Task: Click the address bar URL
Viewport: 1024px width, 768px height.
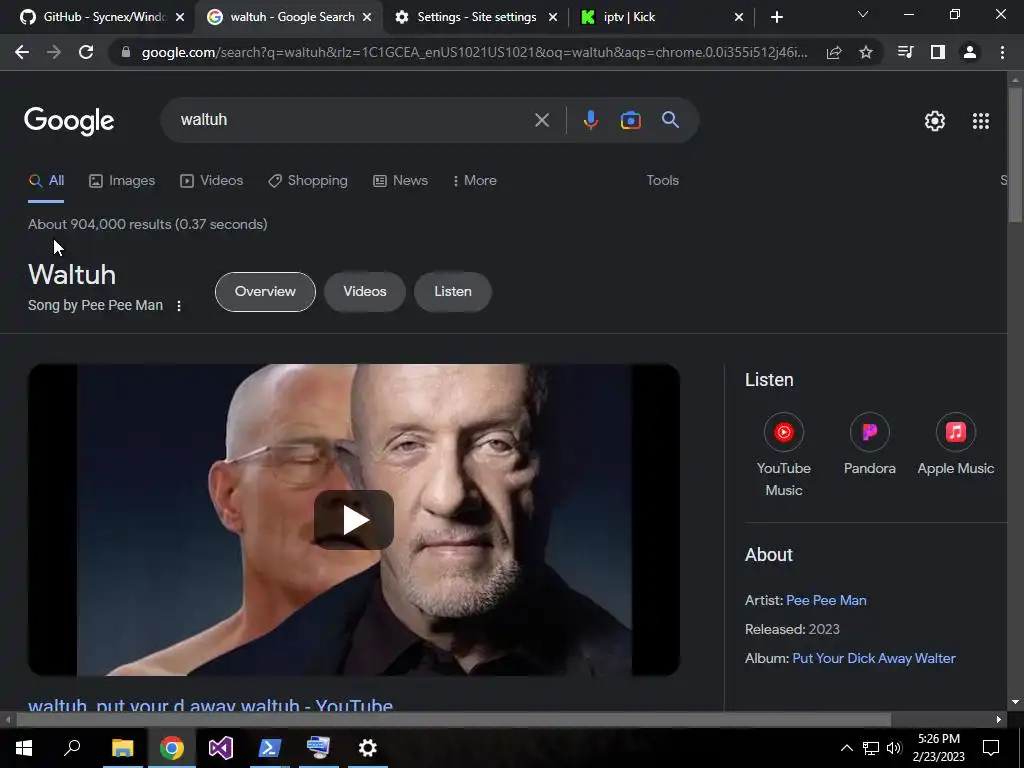Action: pyautogui.click(x=474, y=52)
